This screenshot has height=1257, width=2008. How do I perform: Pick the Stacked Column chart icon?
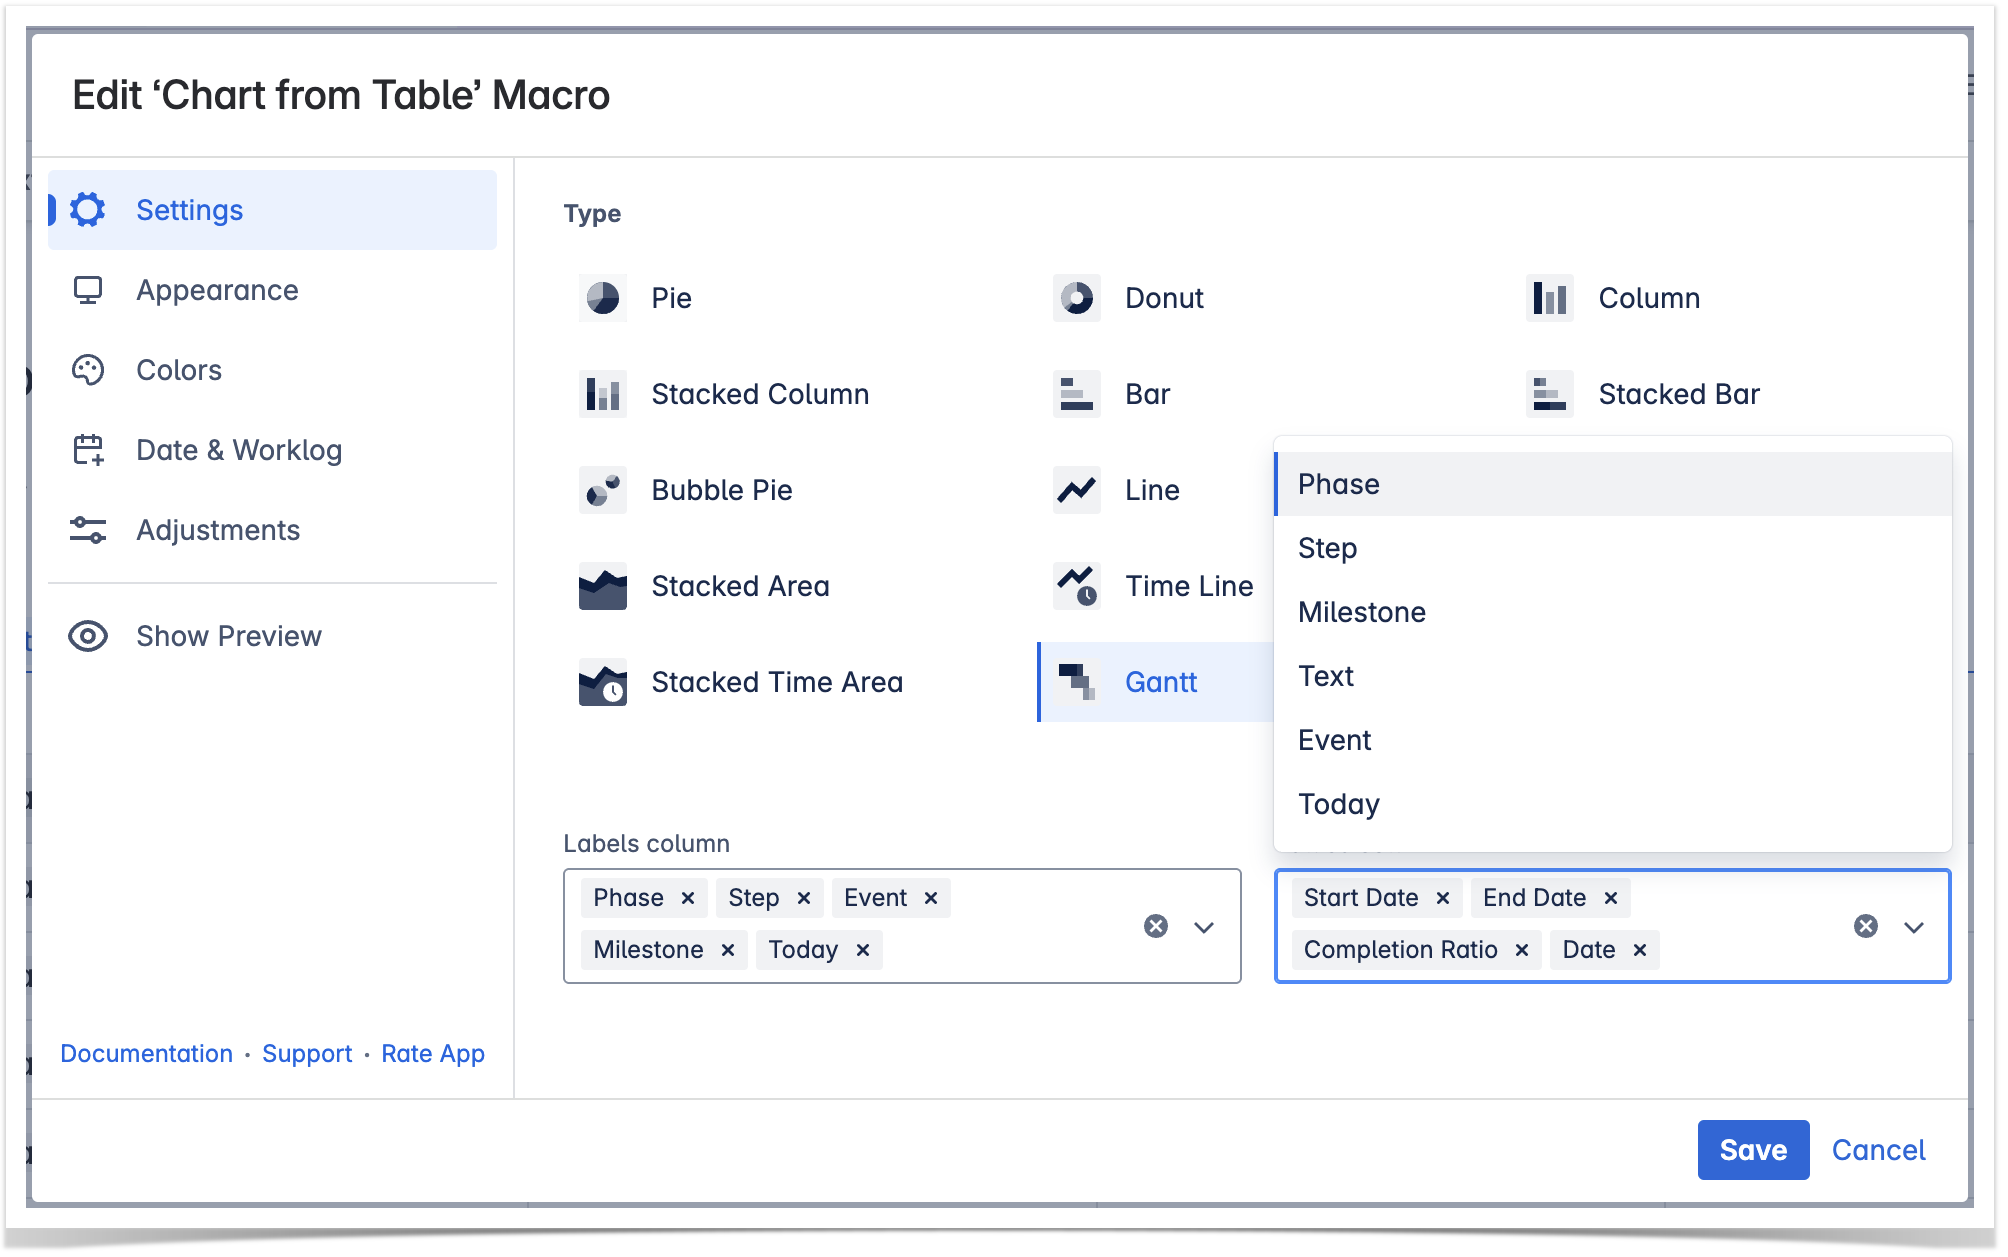pos(602,394)
